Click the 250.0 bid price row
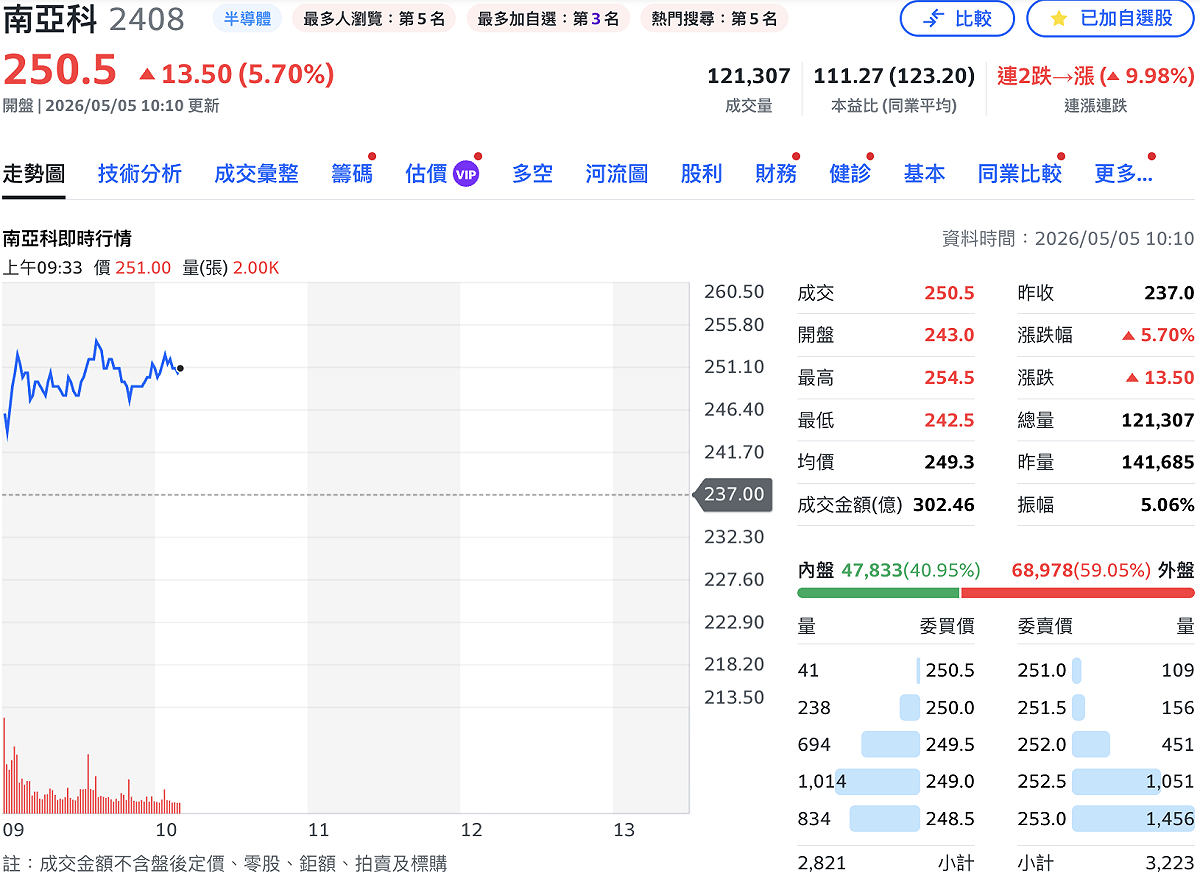 (886, 707)
